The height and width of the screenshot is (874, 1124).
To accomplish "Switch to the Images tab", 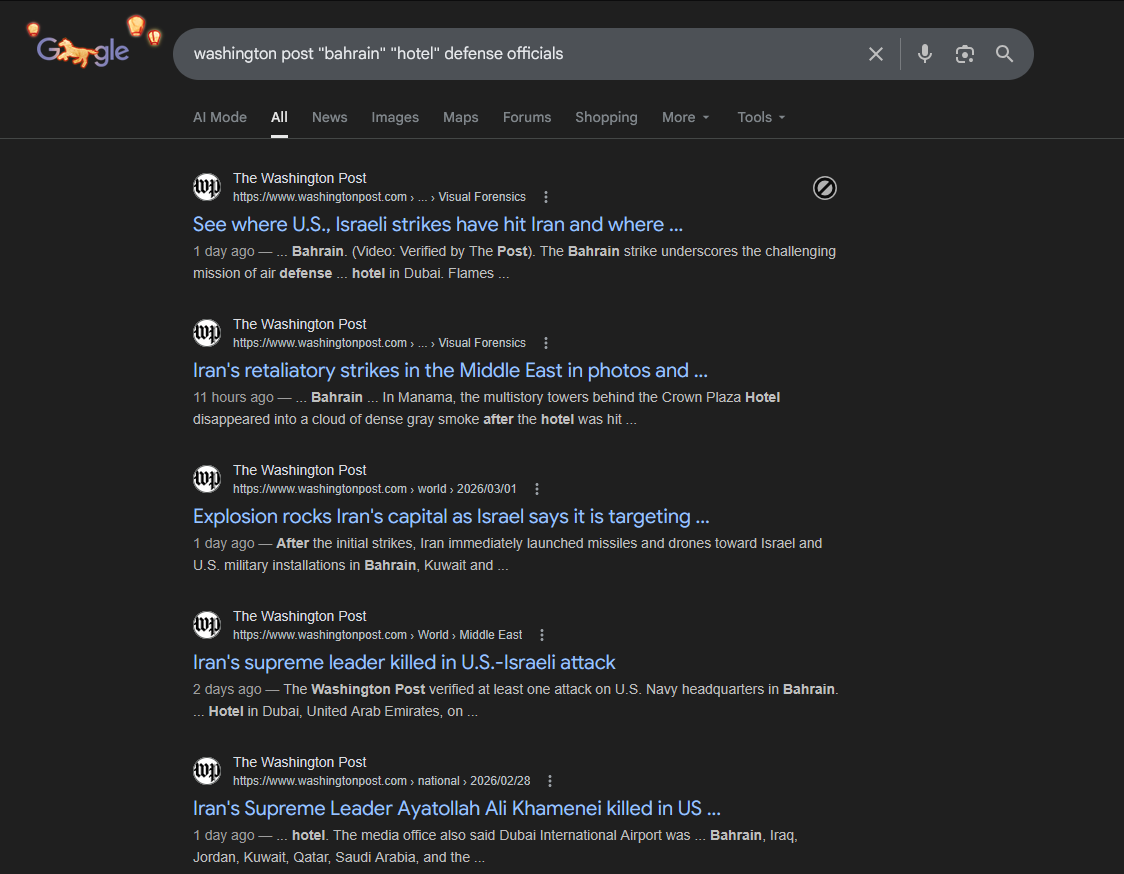I will [x=395, y=117].
